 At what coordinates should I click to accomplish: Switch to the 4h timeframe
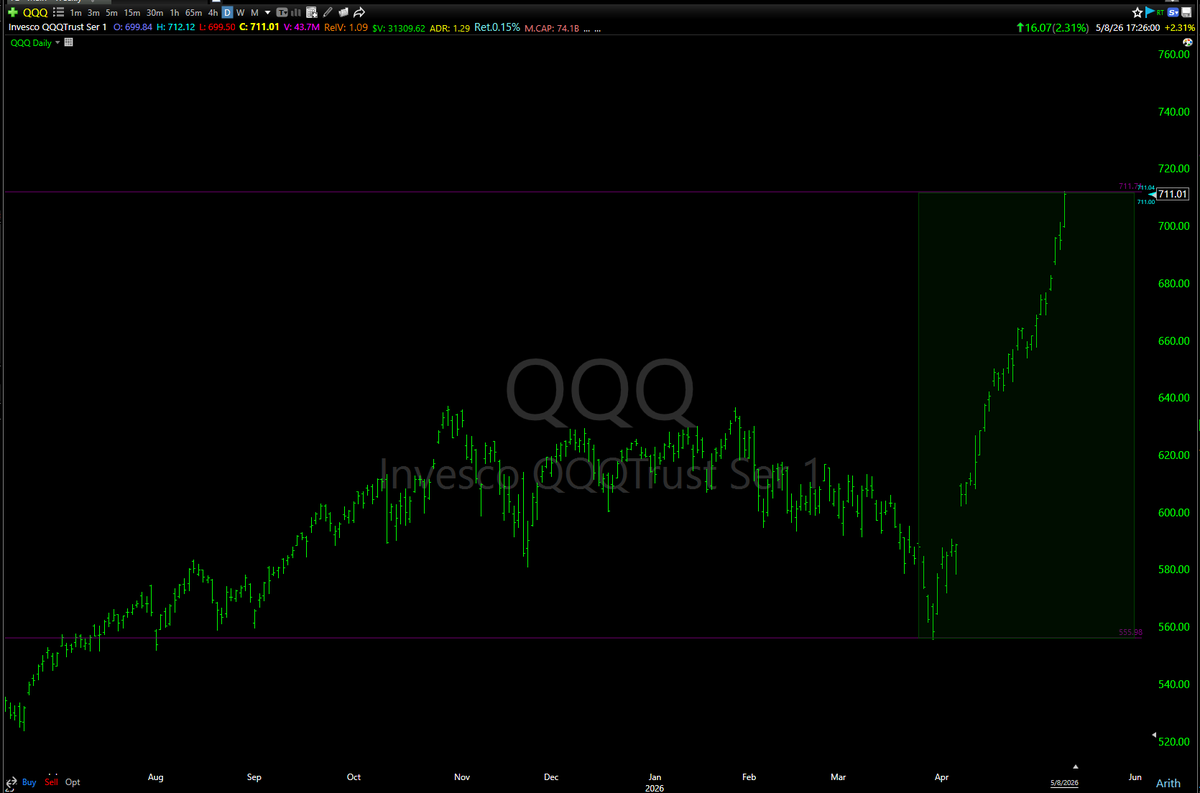tap(213, 13)
